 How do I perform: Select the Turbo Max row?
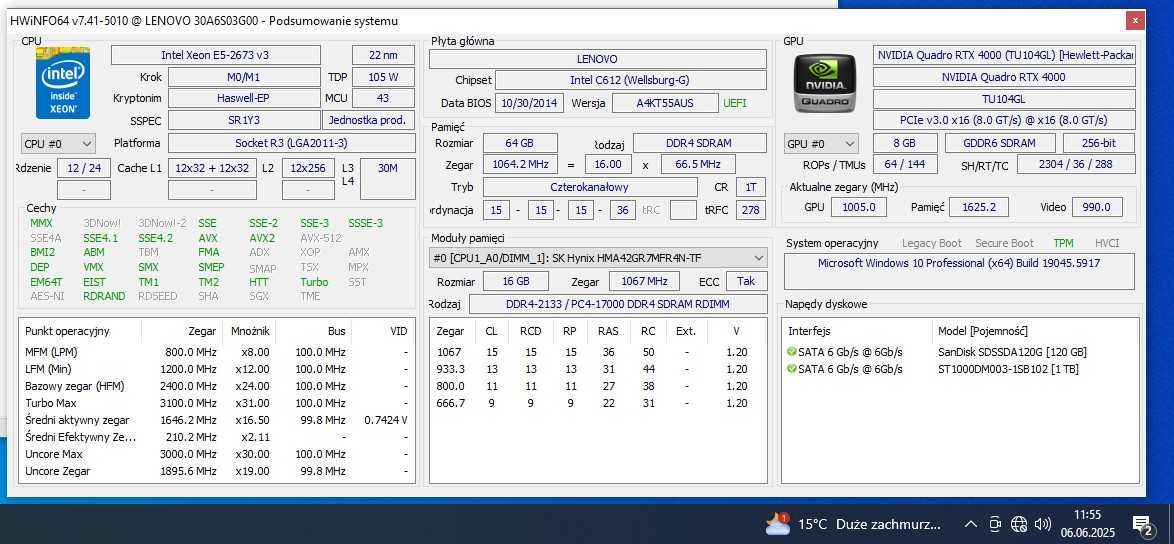click(216, 403)
